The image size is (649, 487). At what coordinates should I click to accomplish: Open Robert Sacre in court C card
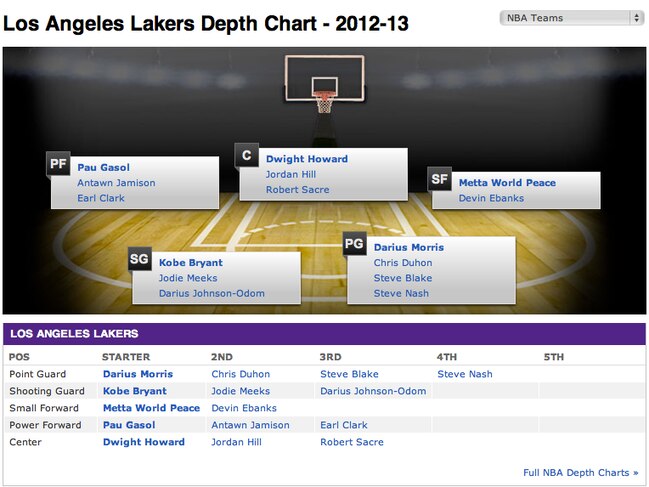[x=298, y=190]
